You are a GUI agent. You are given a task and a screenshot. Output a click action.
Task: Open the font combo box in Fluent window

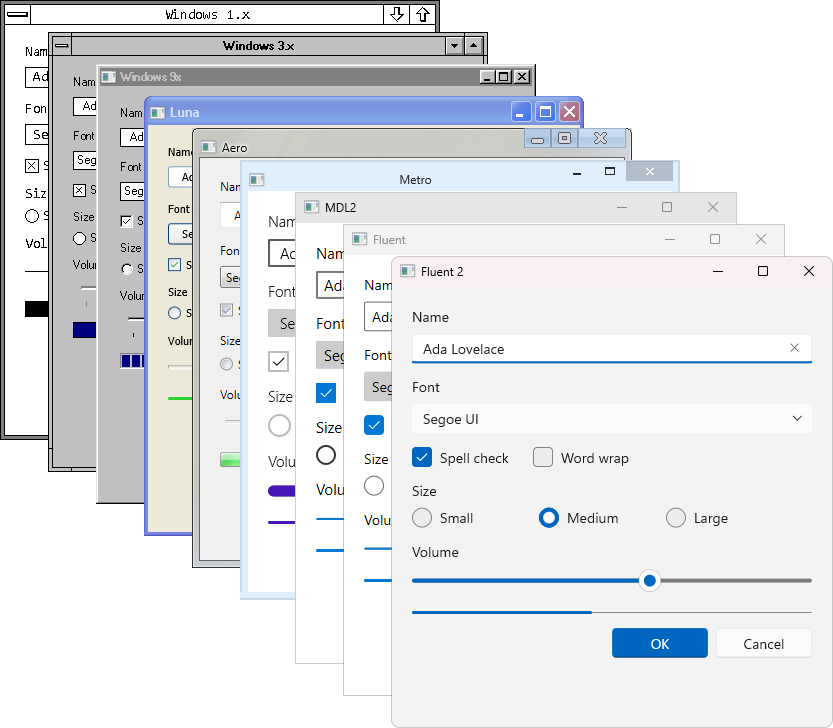pos(378,387)
